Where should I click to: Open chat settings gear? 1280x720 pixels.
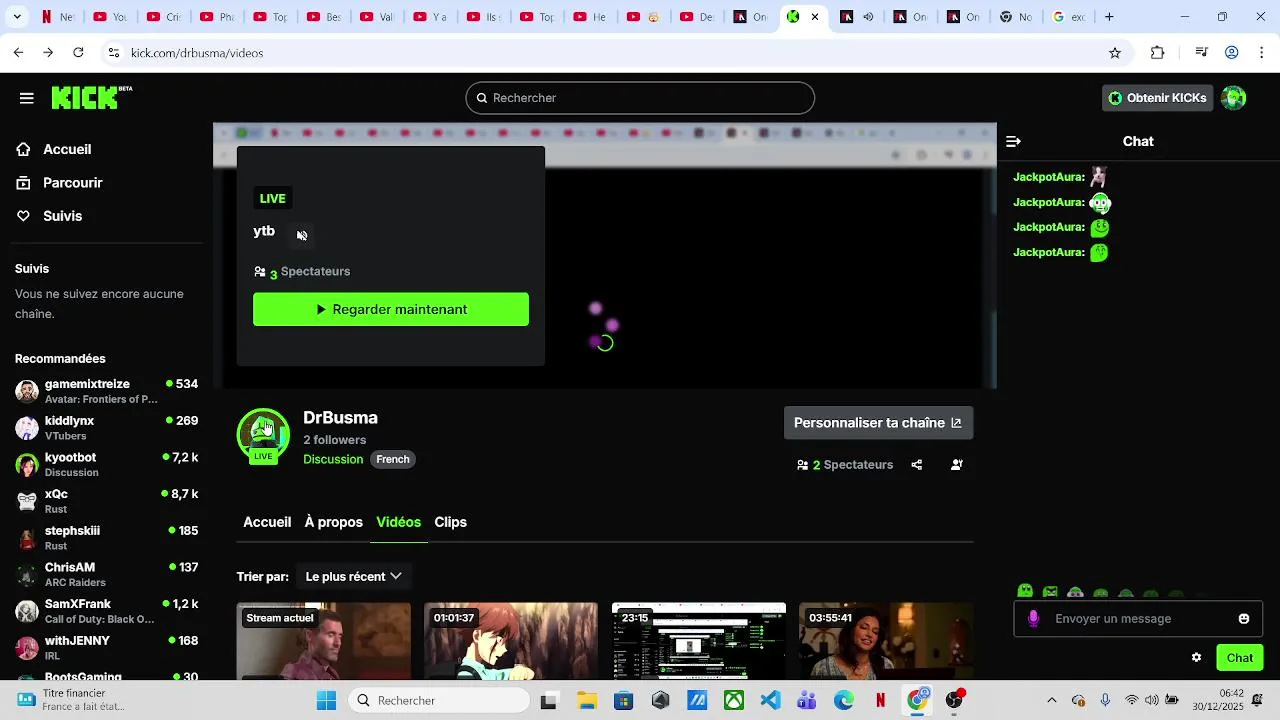1196,658
